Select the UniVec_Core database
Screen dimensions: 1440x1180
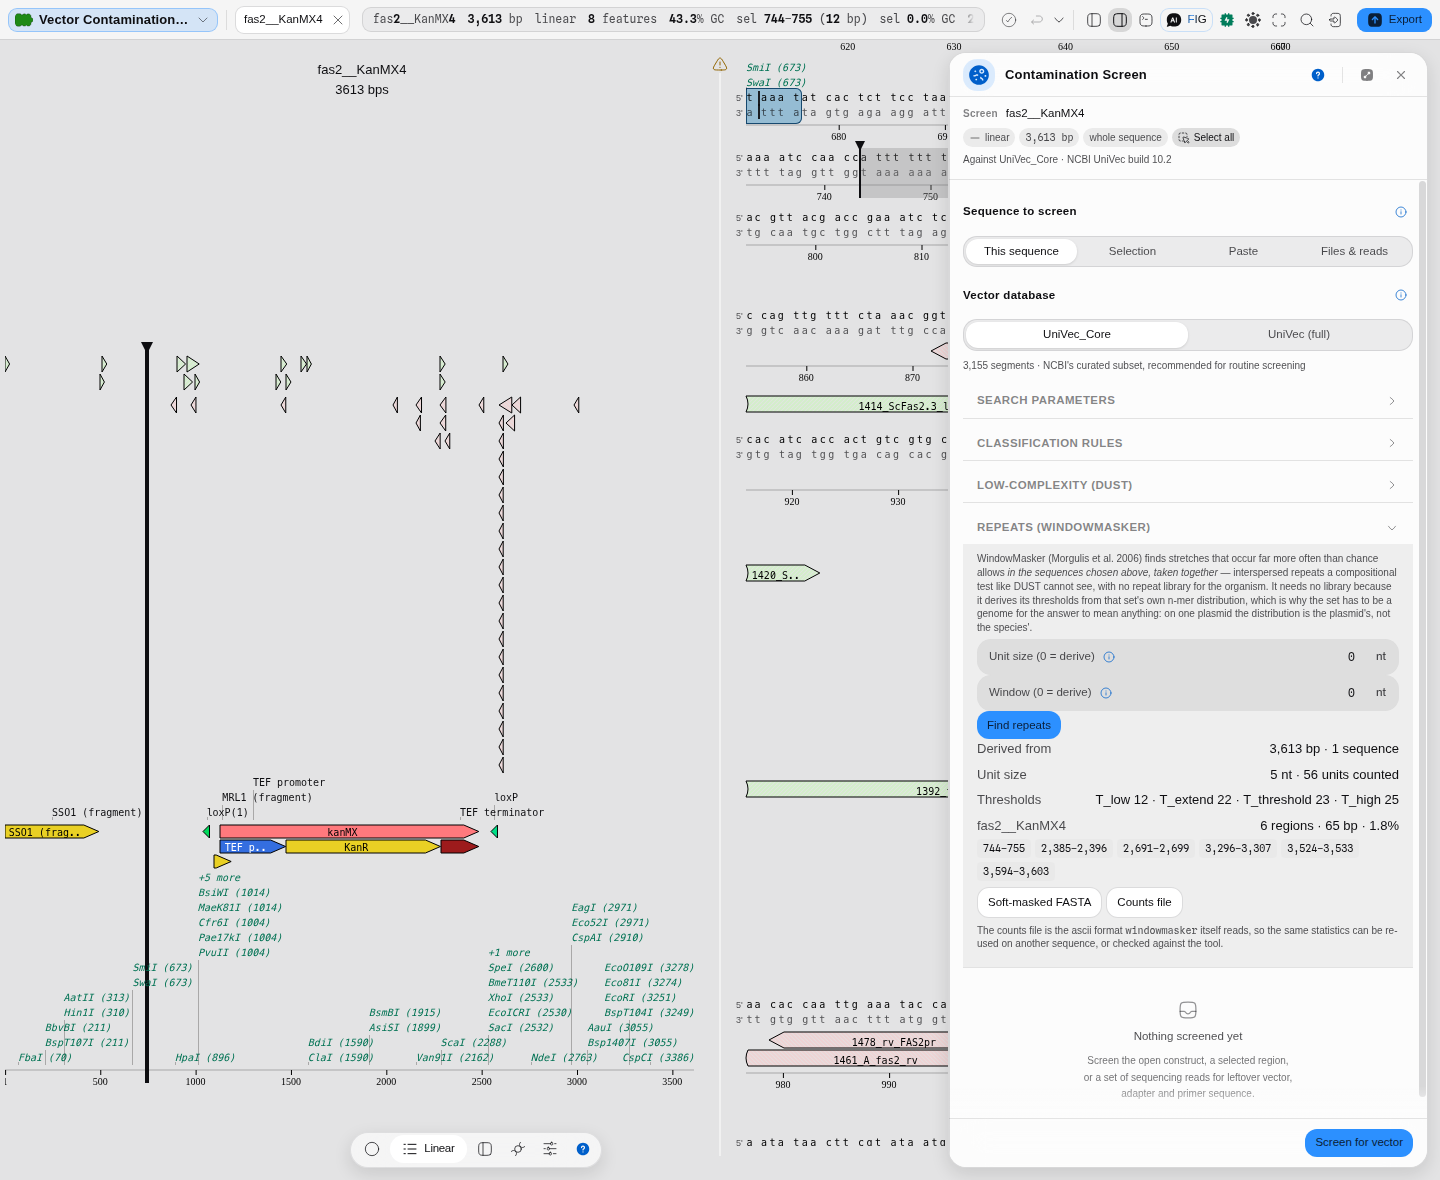[x=1077, y=334]
